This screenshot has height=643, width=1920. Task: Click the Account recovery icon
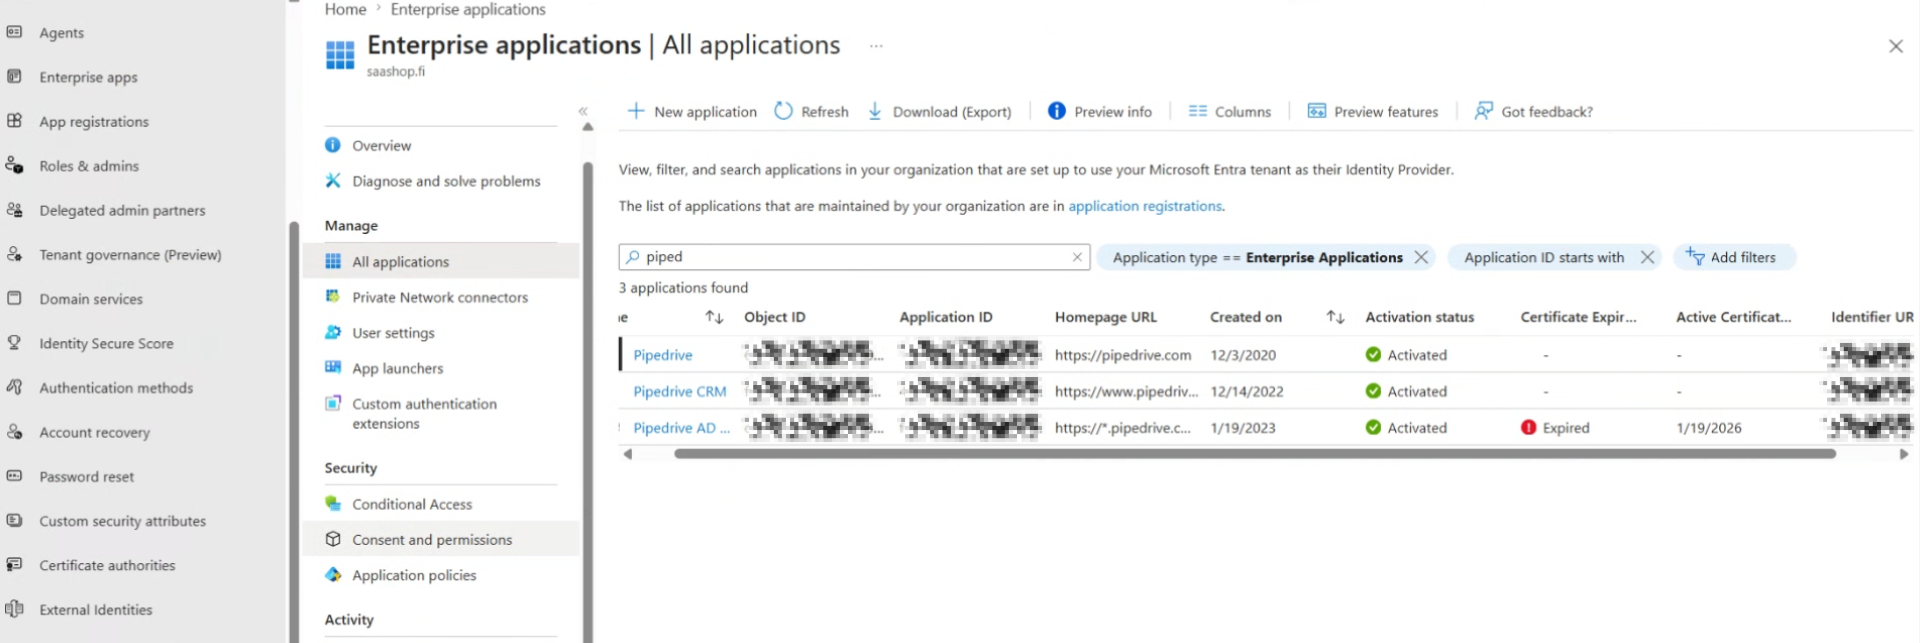[14, 431]
